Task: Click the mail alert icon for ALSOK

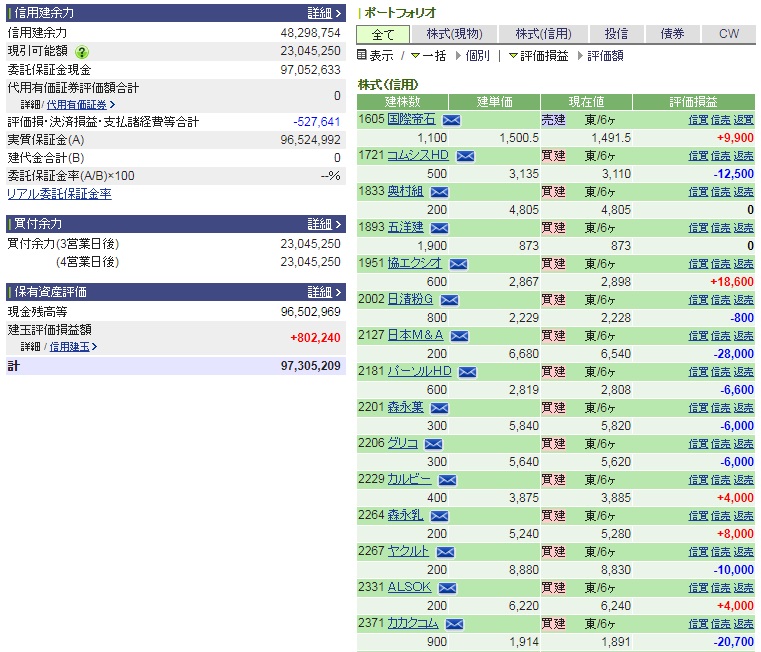Action: pyautogui.click(x=447, y=588)
